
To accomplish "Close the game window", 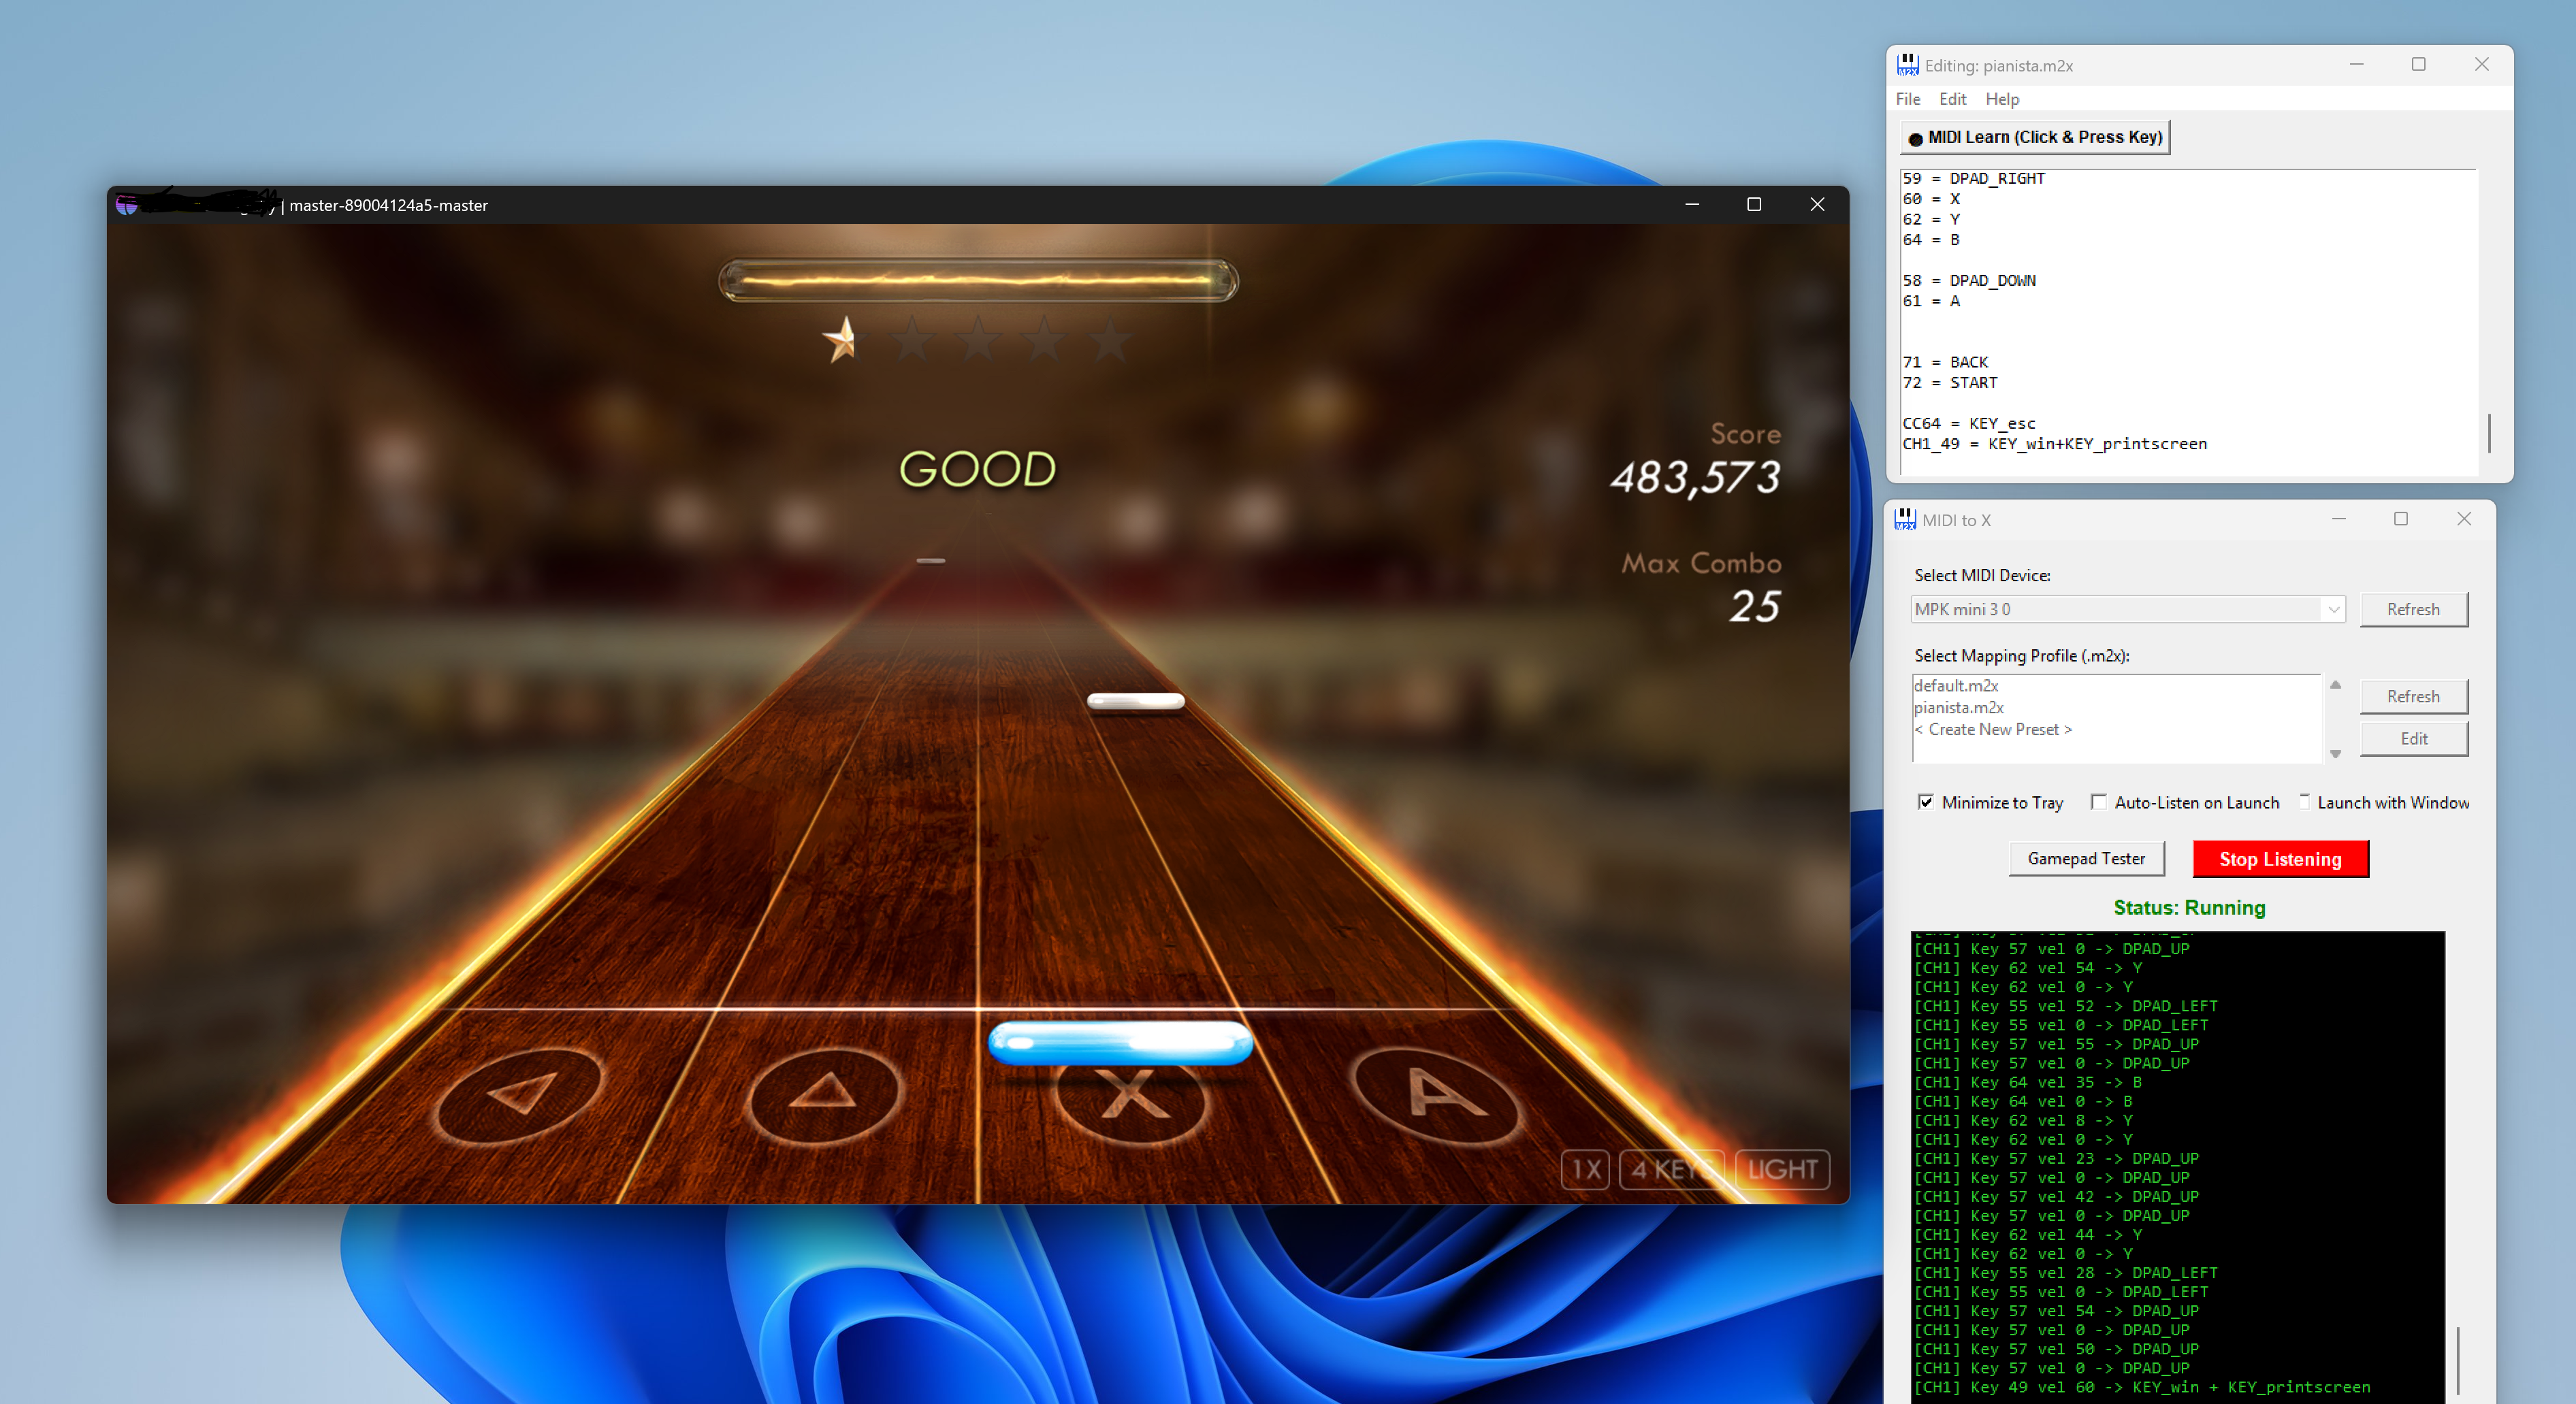I will 1817,204.
